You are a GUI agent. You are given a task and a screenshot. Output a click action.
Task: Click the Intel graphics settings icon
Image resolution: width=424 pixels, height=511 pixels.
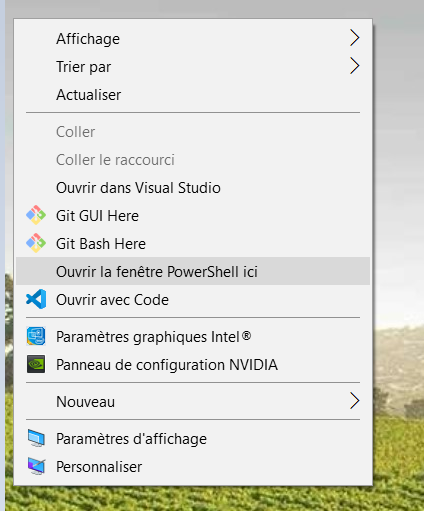click(x=36, y=336)
